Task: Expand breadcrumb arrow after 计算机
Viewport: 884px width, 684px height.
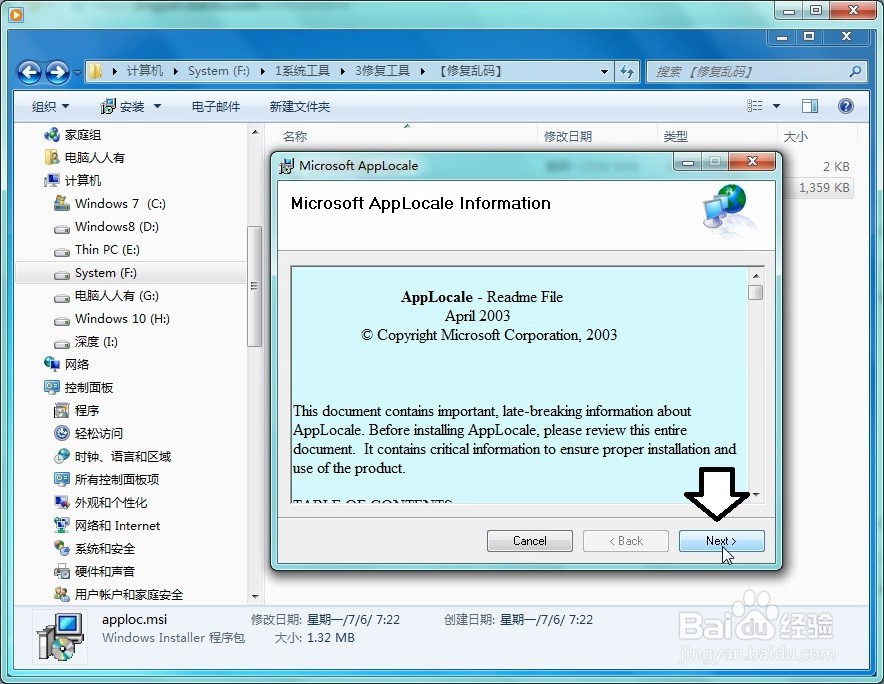Action: 175,71
